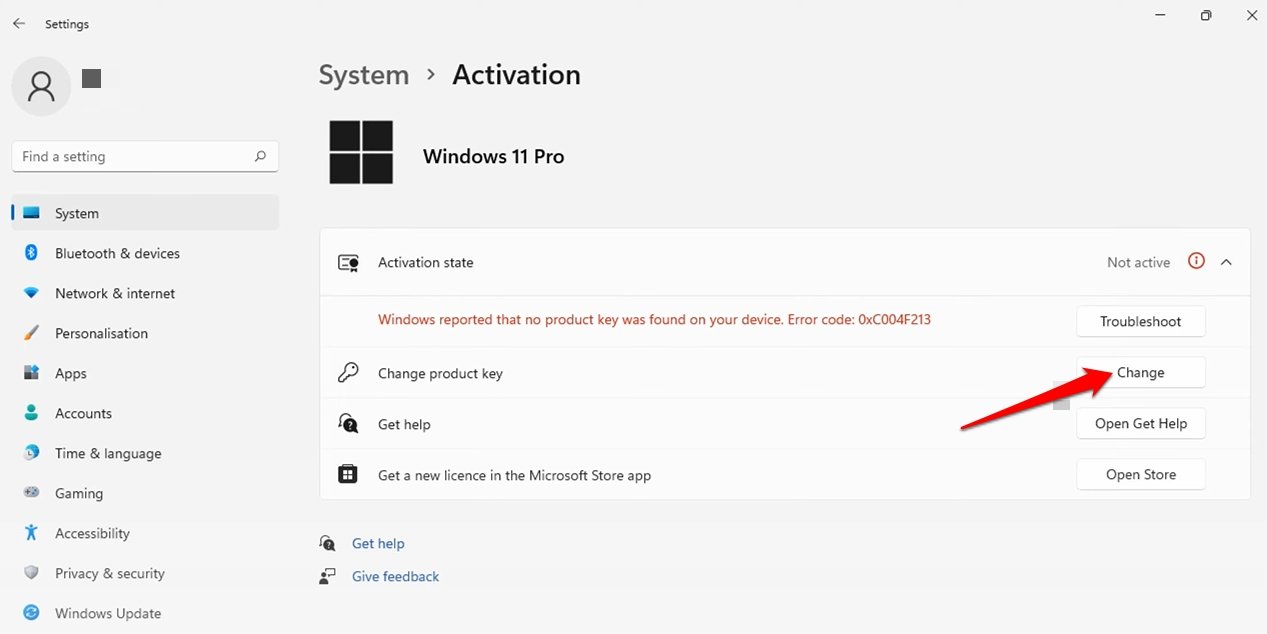This screenshot has width=1267, height=634.
Task: Click the Windows 11 logo
Action: 361,152
